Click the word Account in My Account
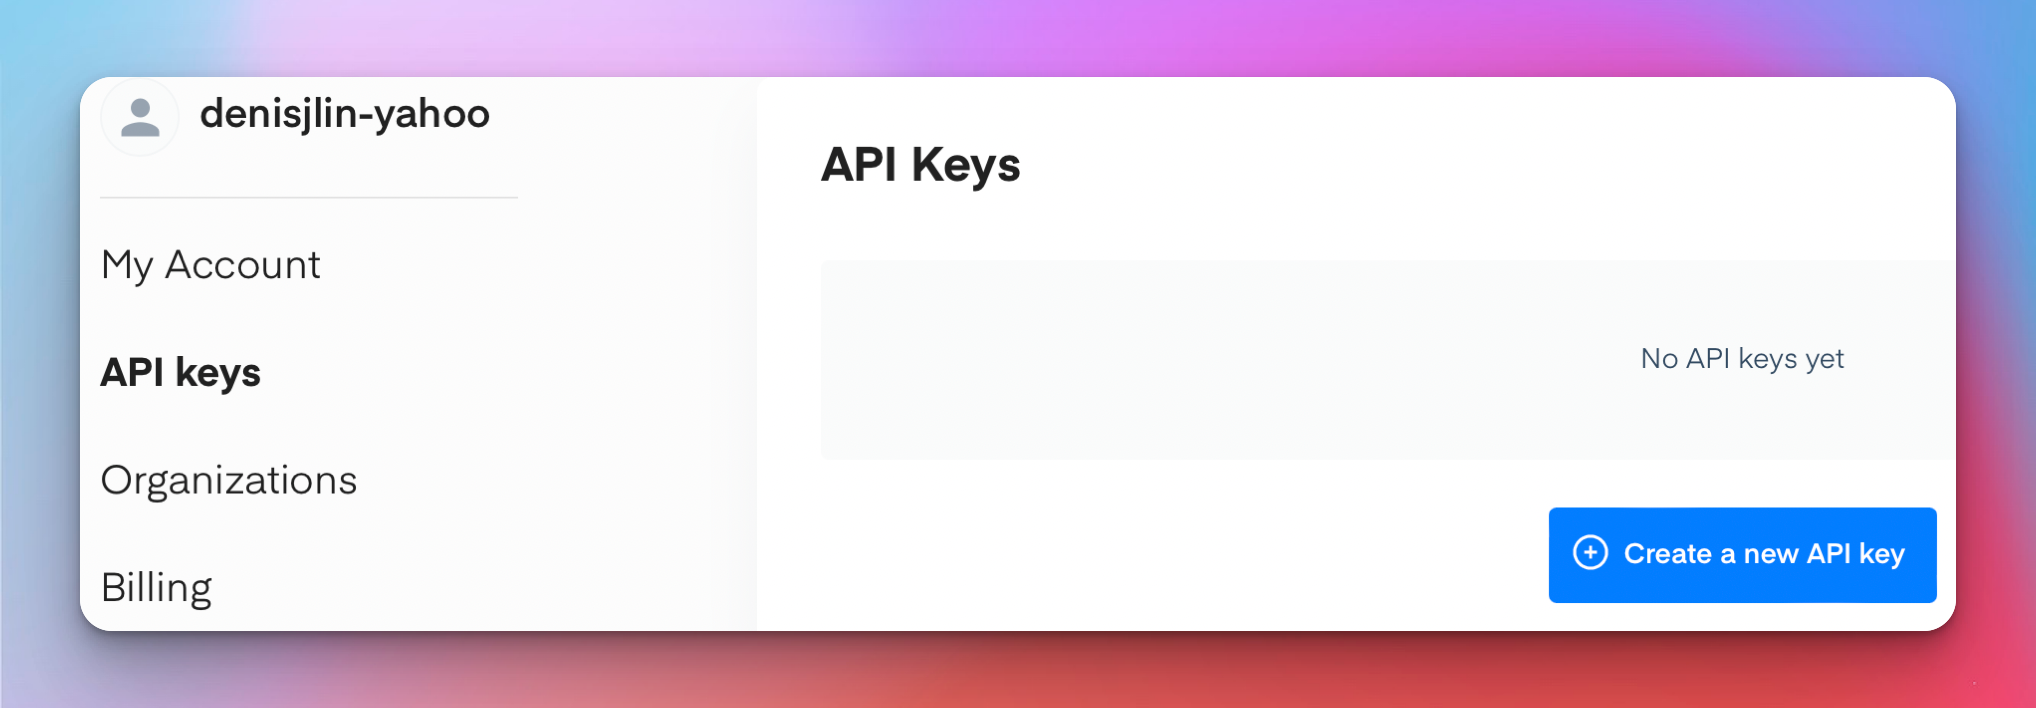The height and width of the screenshot is (708, 2036). coord(243,265)
